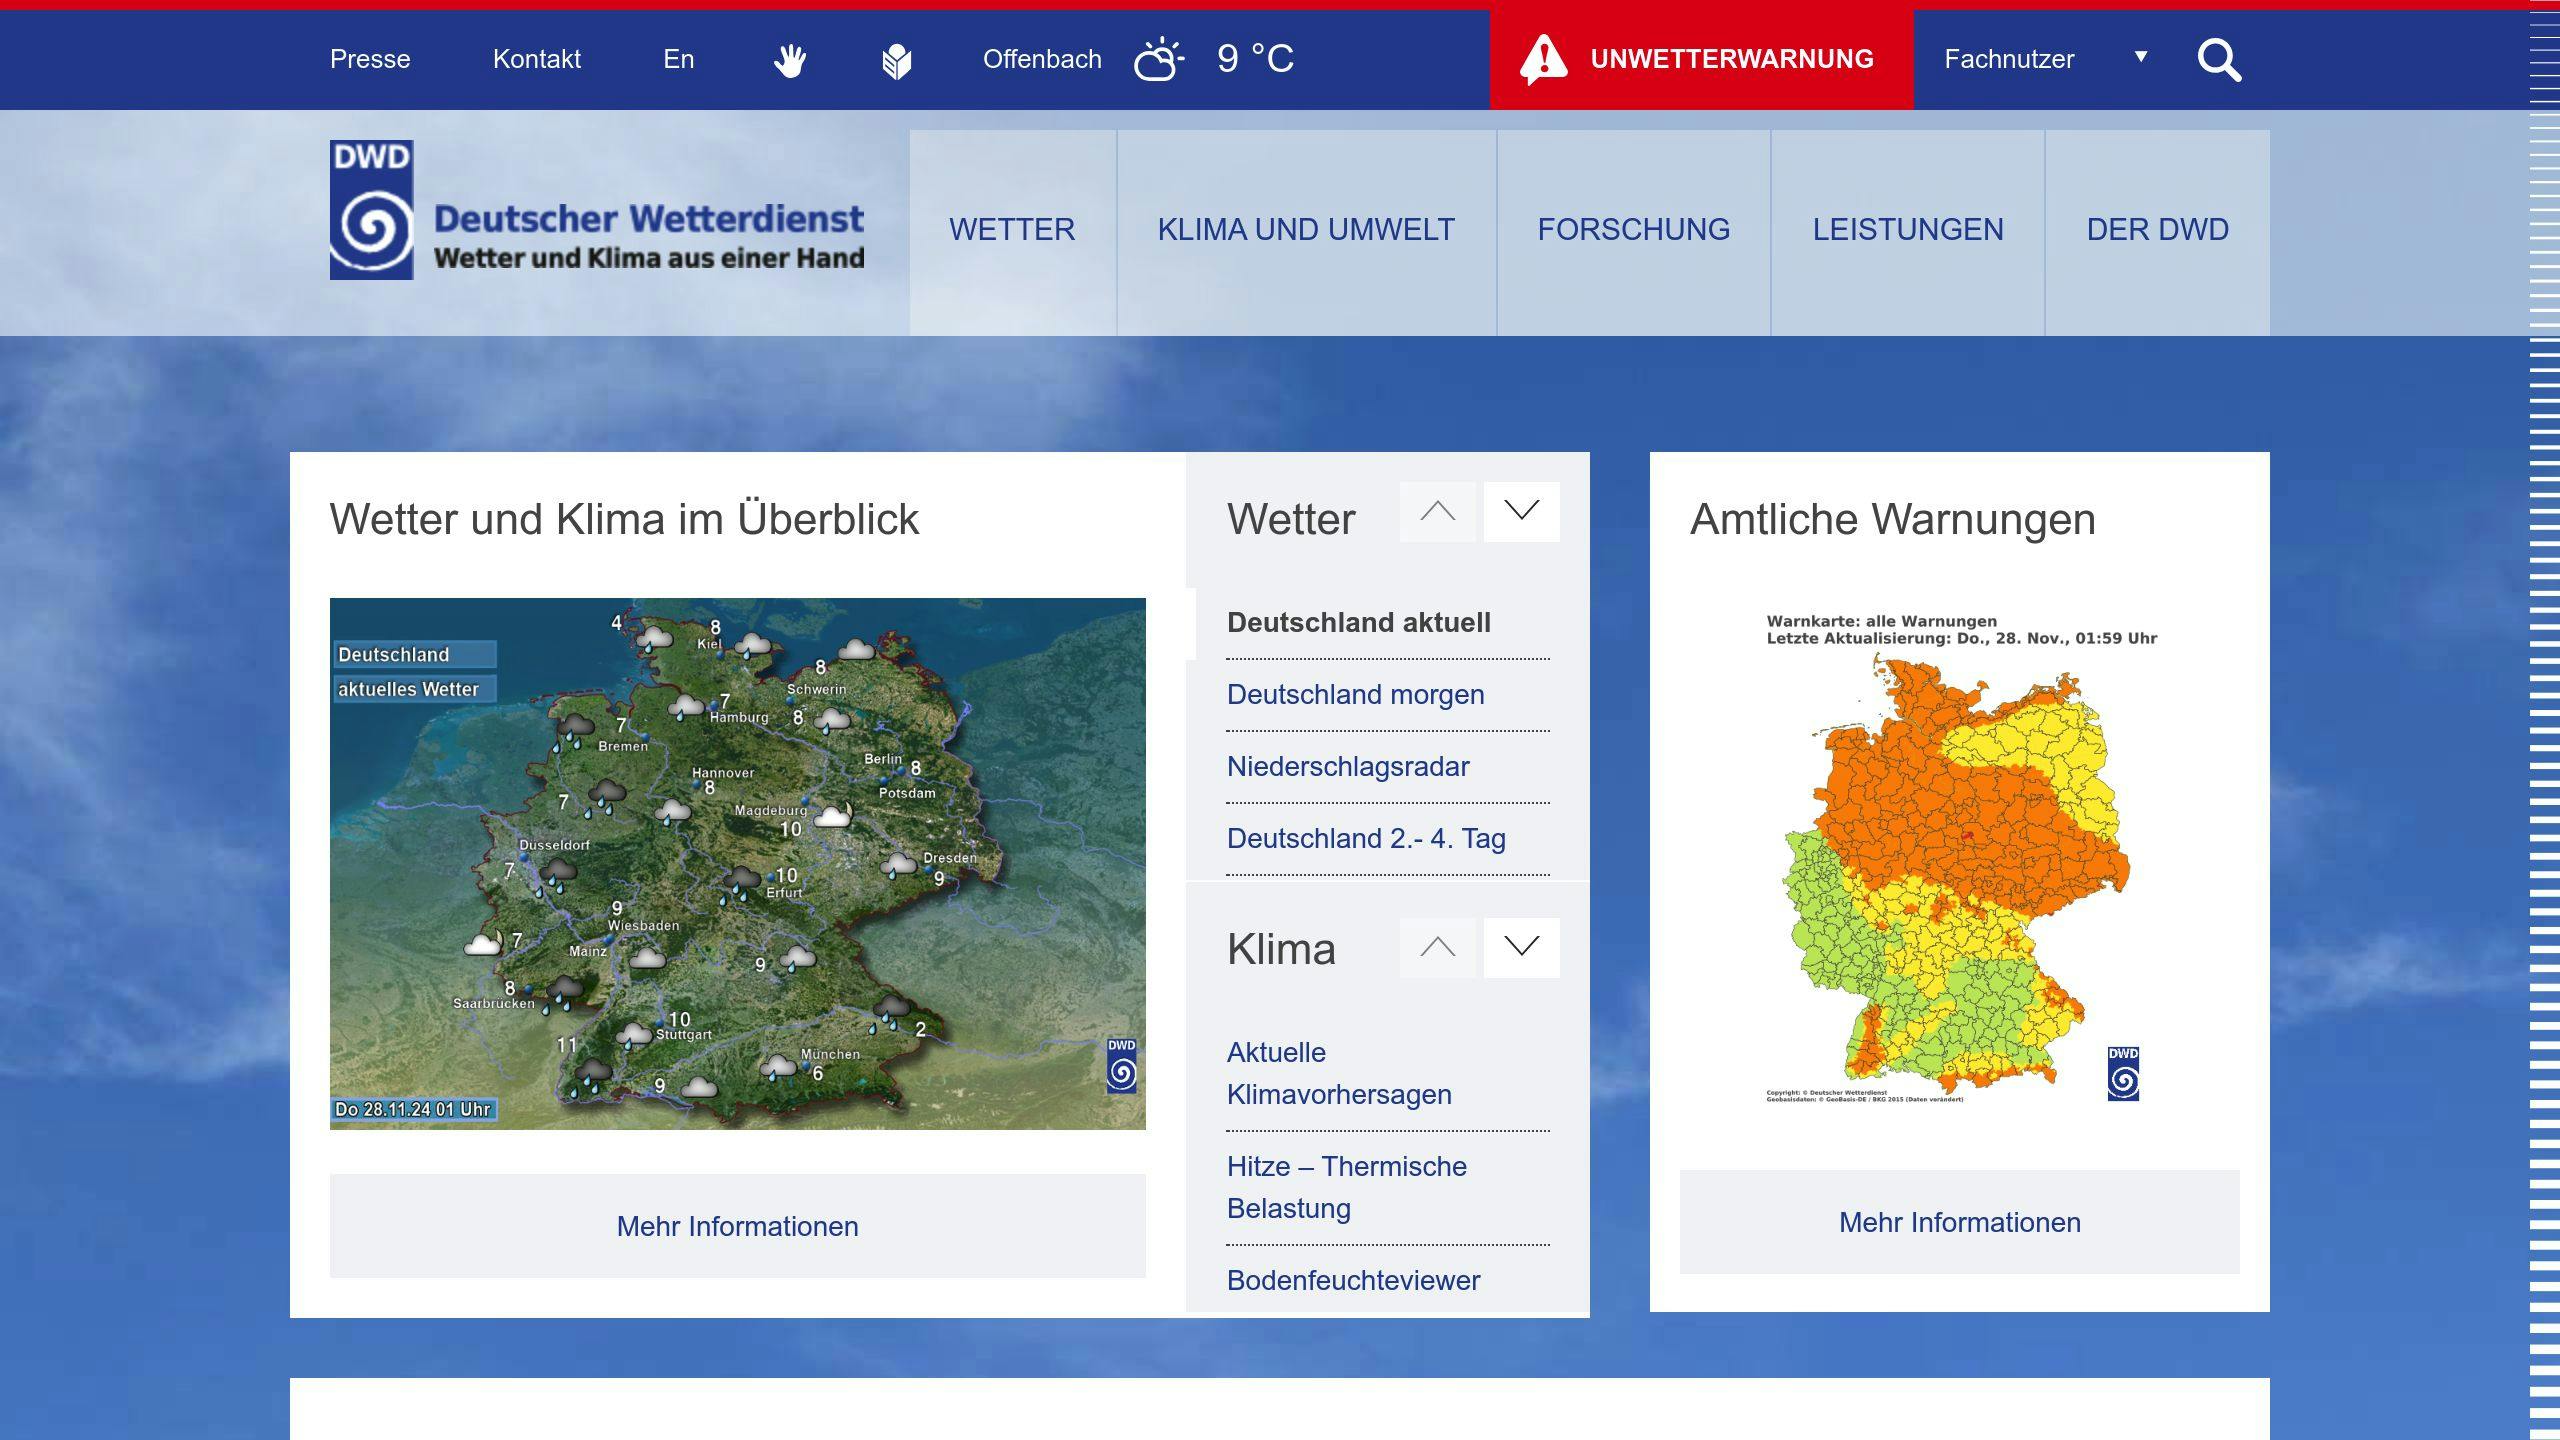The width and height of the screenshot is (2560, 1440).
Task: Open the KLIMA UND UMWELT menu
Action: click(x=1305, y=229)
